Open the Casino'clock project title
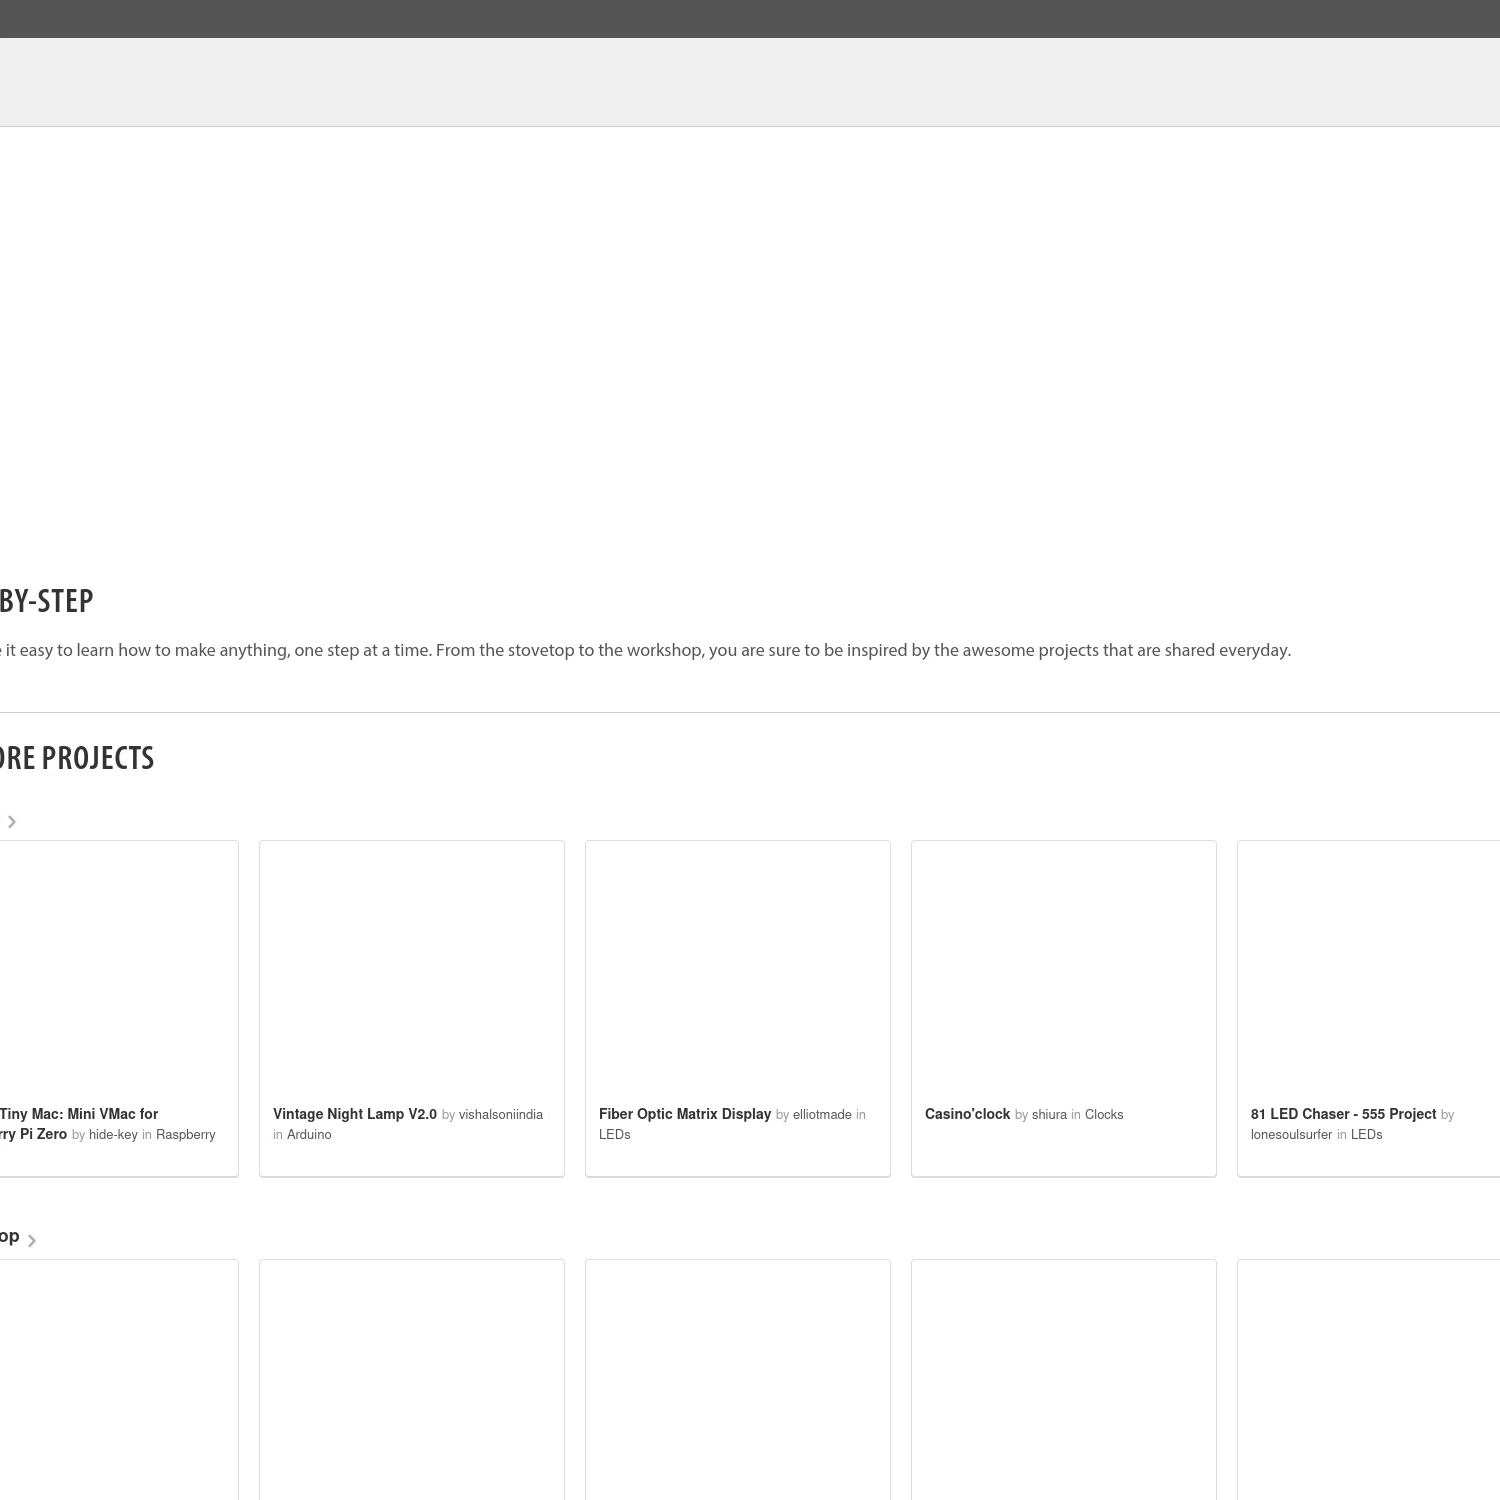1500x1500 pixels. (967, 1114)
